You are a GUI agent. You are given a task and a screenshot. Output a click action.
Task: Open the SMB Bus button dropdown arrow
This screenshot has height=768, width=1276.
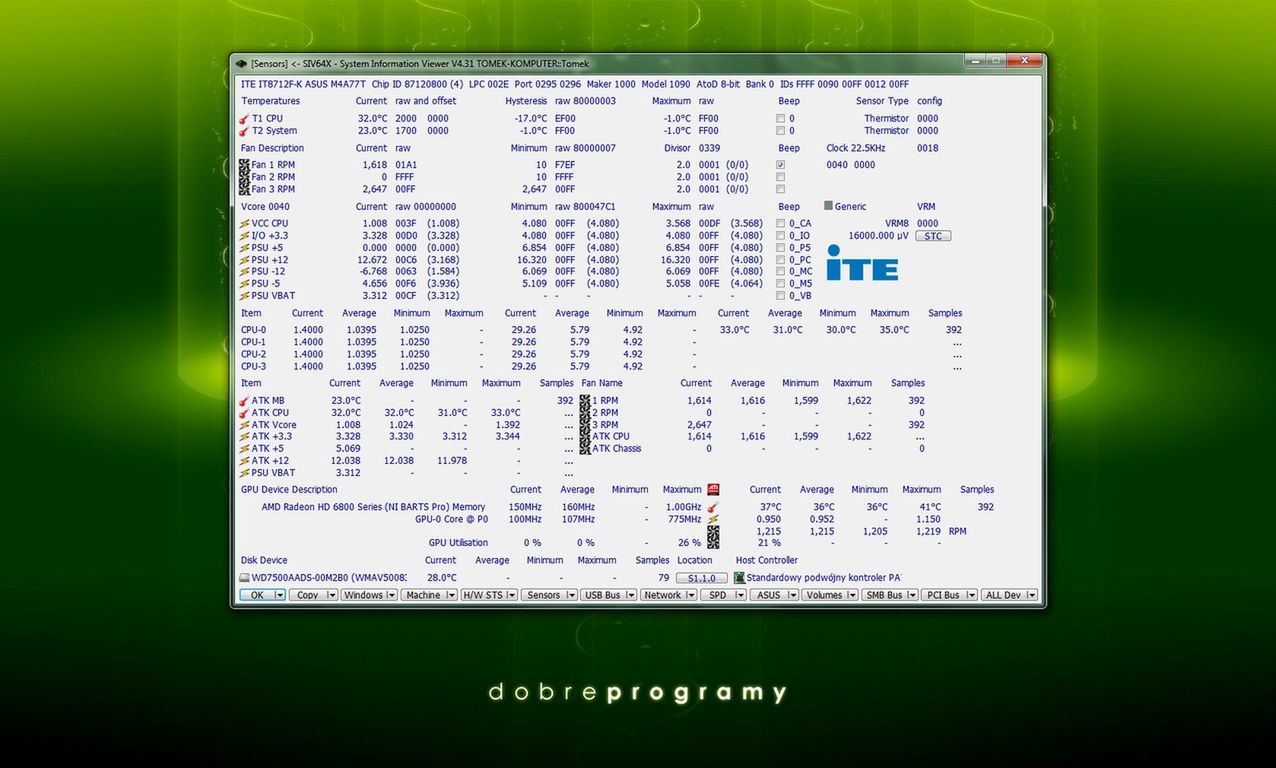[913, 595]
